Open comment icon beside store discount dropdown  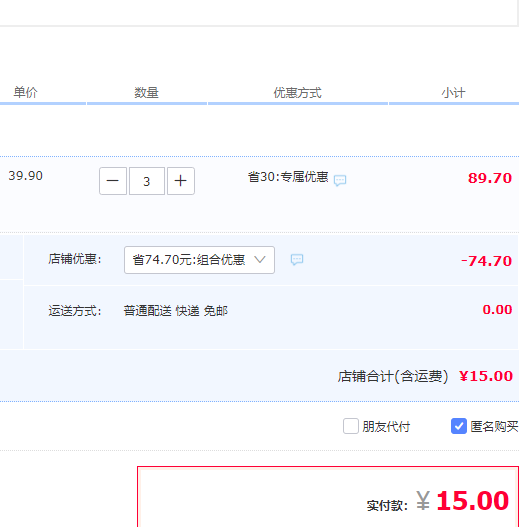297,260
